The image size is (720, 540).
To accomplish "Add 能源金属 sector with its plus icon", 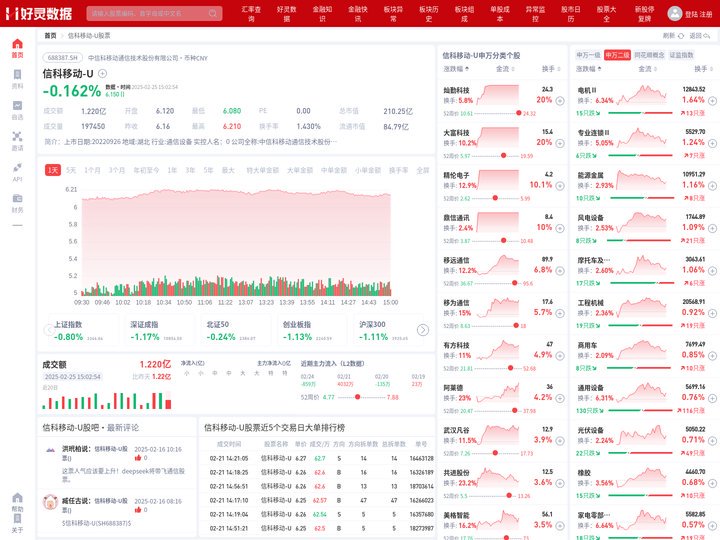I will pyautogui.click(x=712, y=186).
